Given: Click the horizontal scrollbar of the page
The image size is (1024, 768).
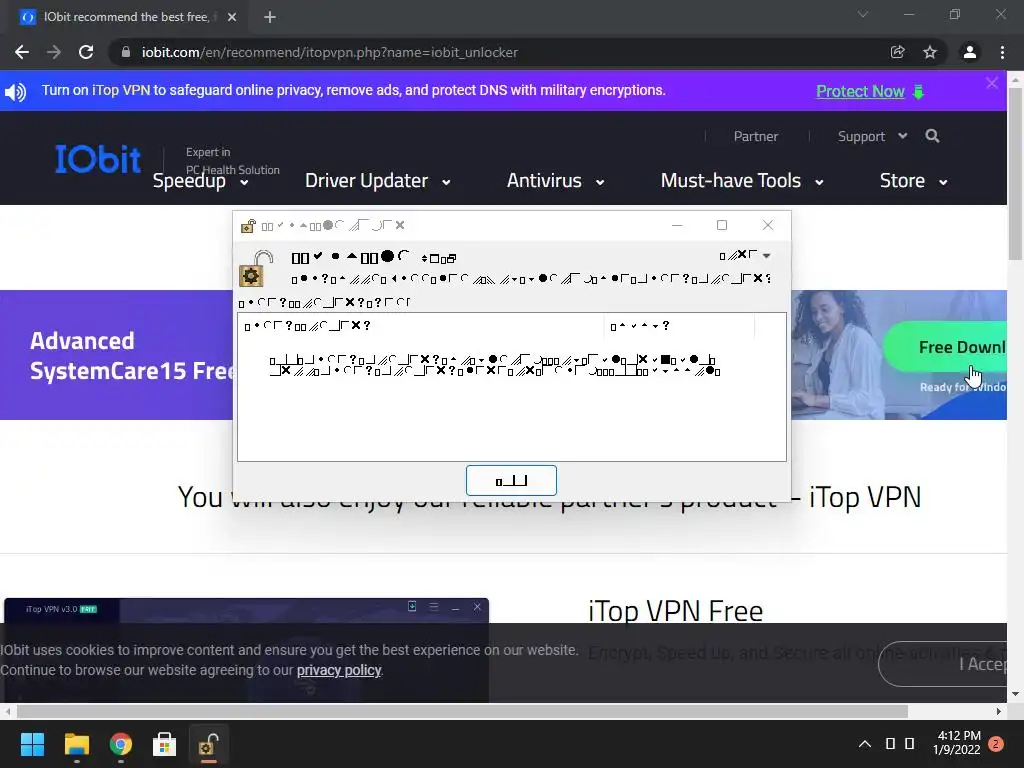Looking at the screenshot, I should tap(462, 711).
